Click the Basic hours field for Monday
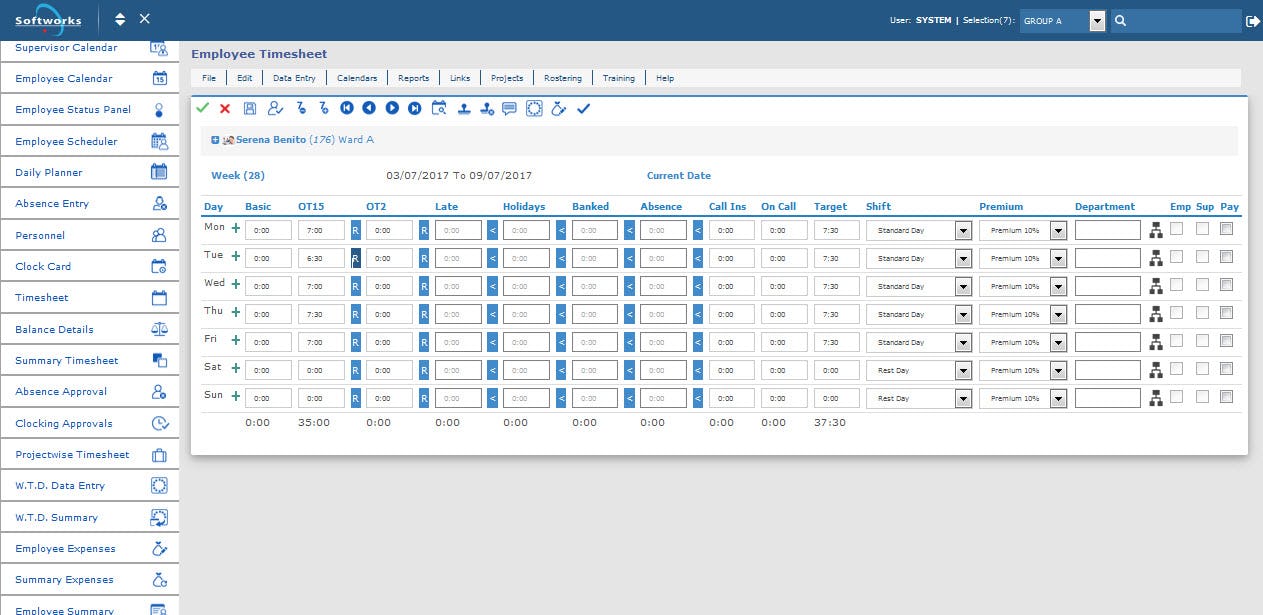This screenshot has height=615, width=1263. click(x=266, y=229)
